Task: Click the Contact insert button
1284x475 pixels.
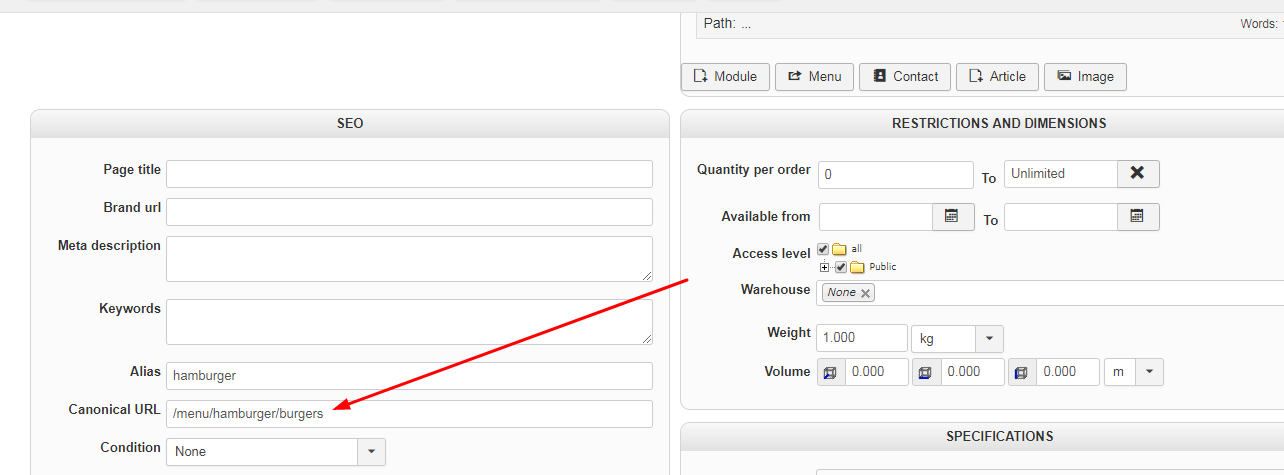Action: point(905,76)
